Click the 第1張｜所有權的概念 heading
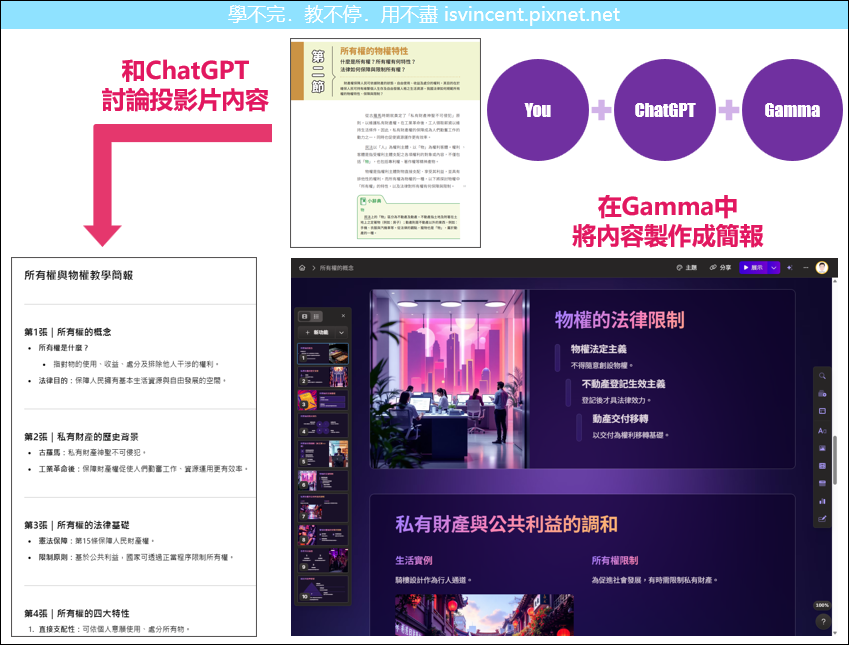This screenshot has width=849, height=645. 68,332
